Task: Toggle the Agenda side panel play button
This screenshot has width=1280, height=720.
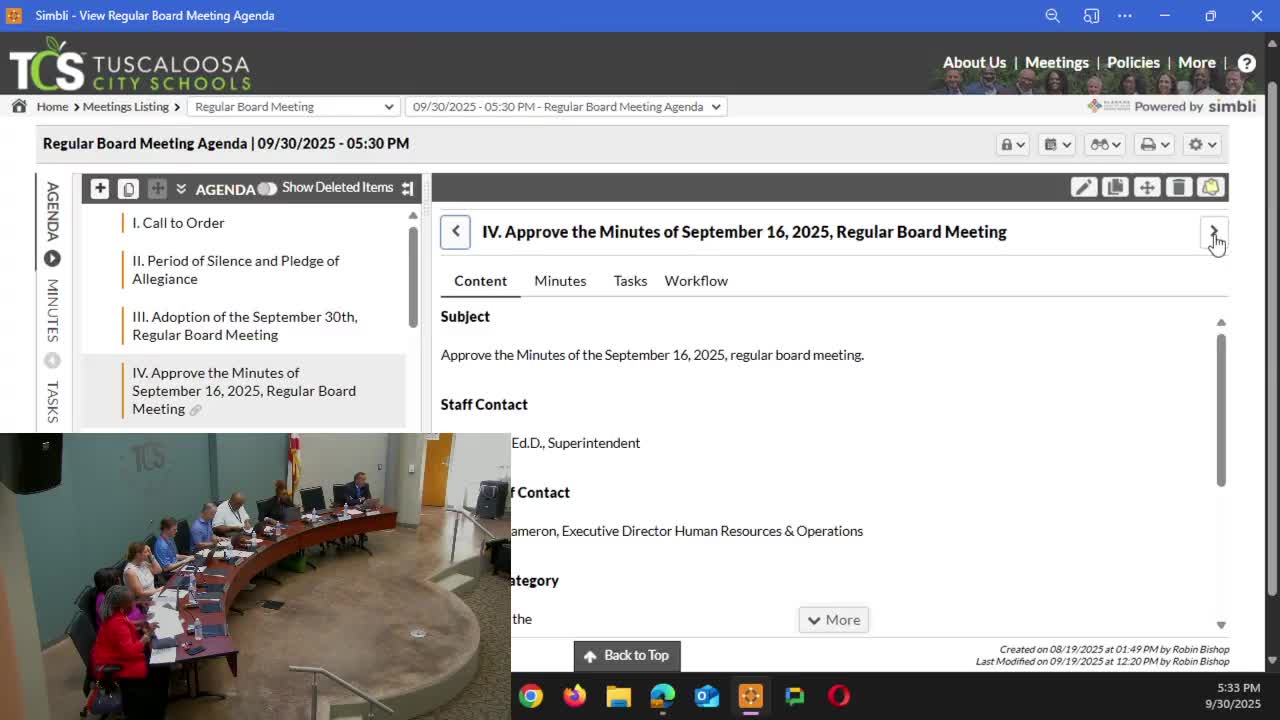Action: tap(52, 259)
